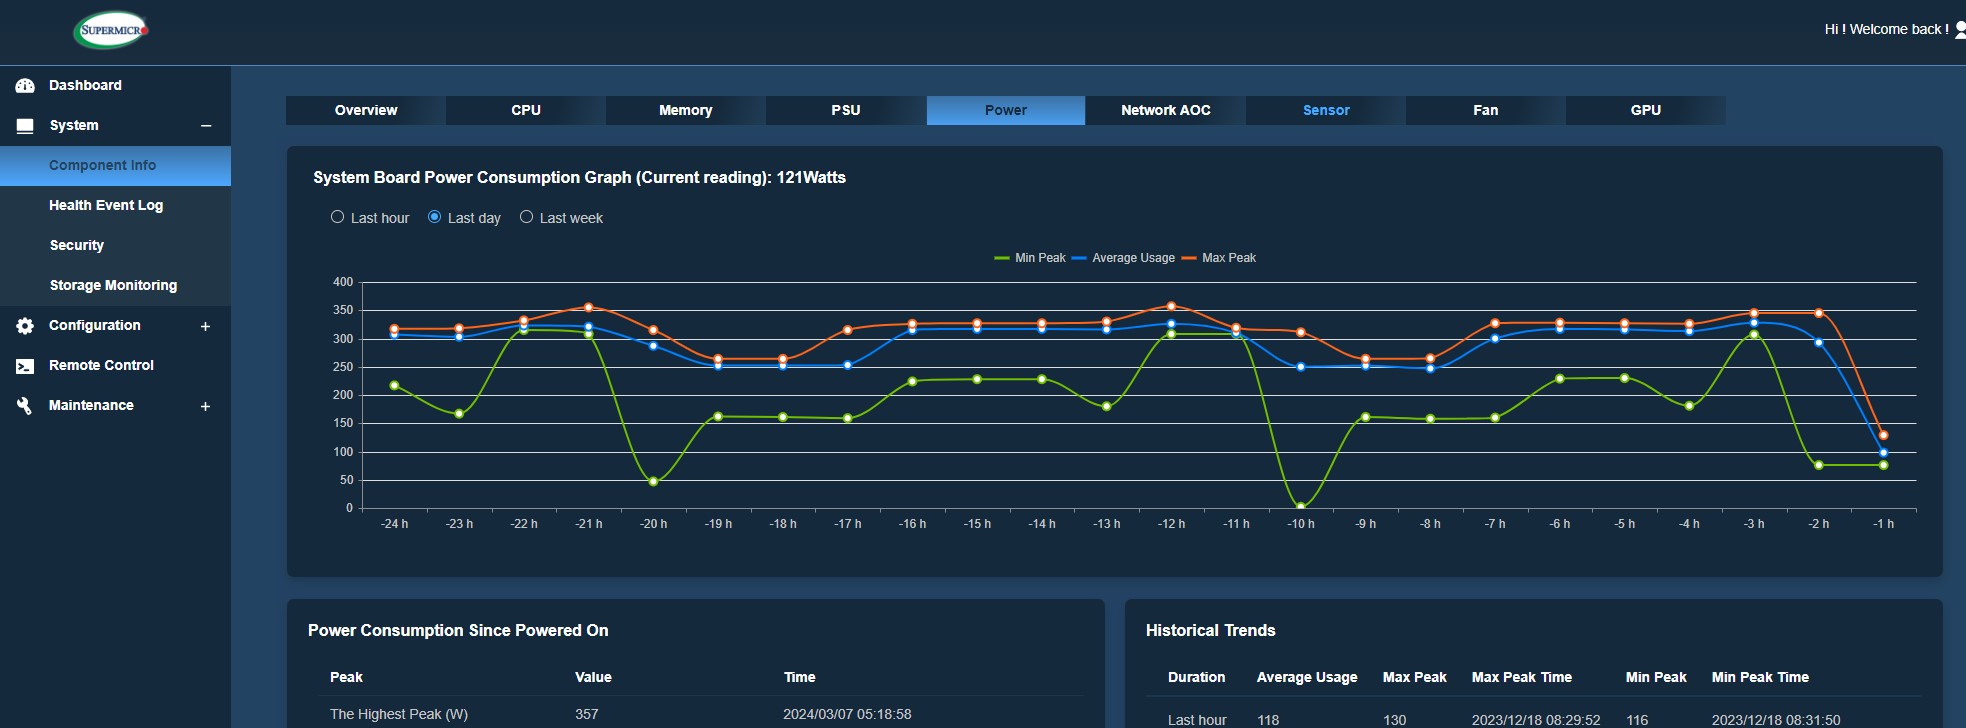Click the Min Peak point at -20 h
The height and width of the screenshot is (728, 1966).
pos(653,482)
